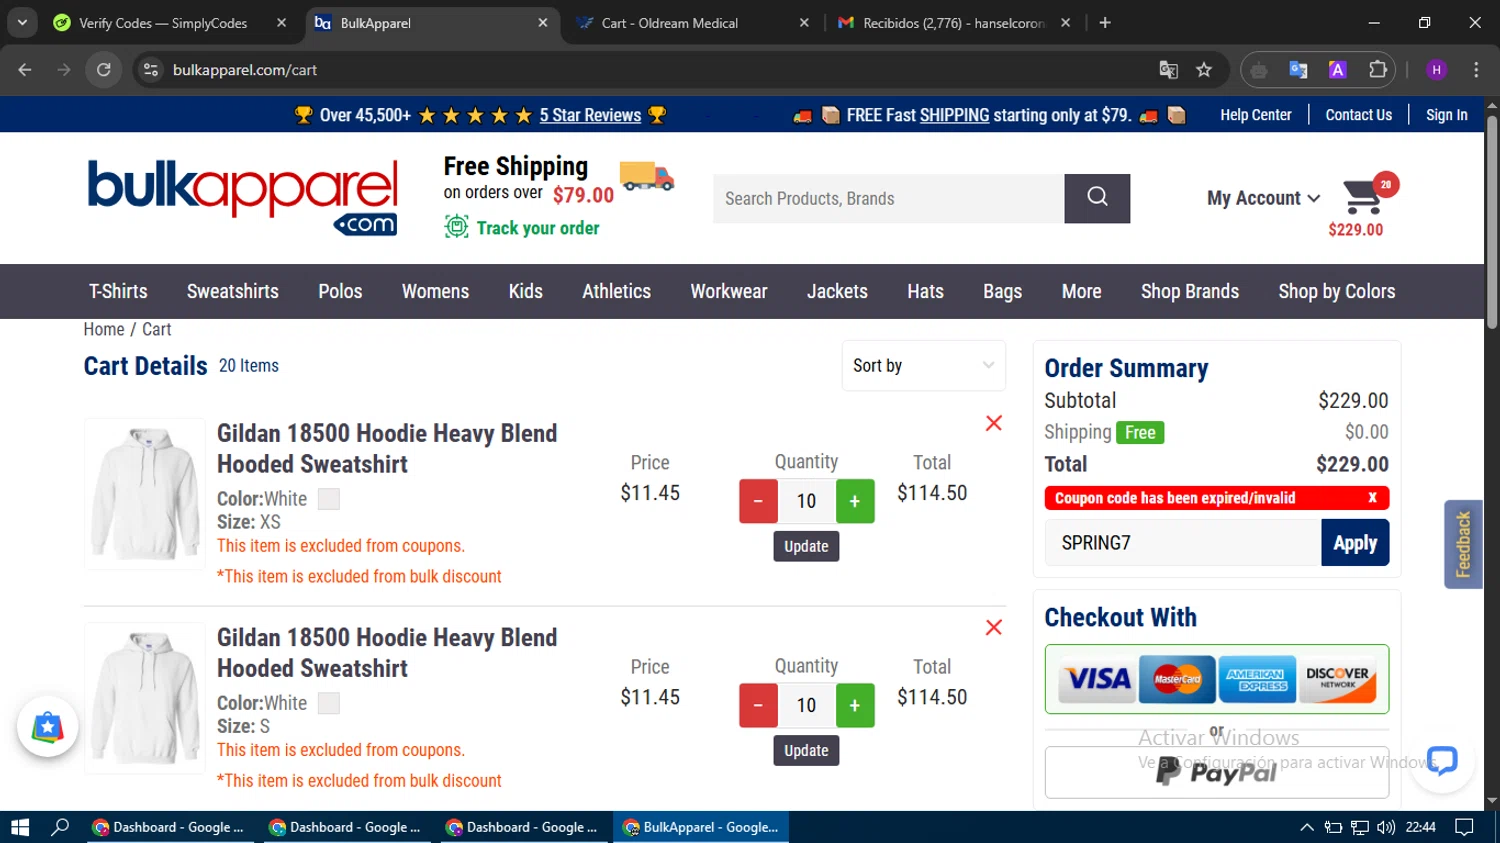Checkout with PayPal

point(1217,772)
